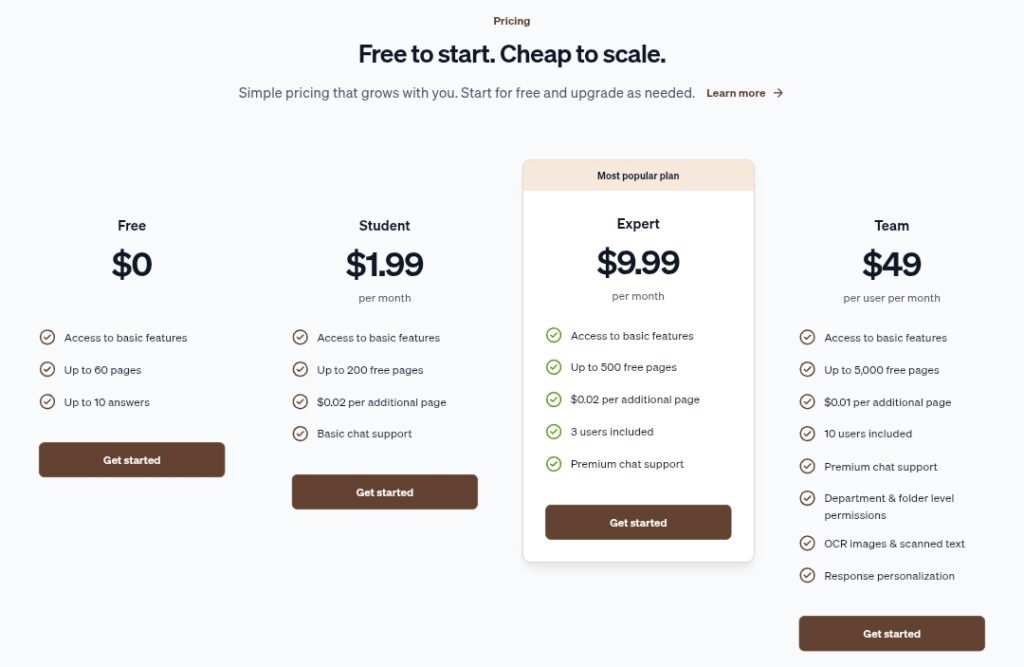Click the checkmark beside 'OCR images & scanned text'
This screenshot has width=1024, height=667.
(x=807, y=543)
